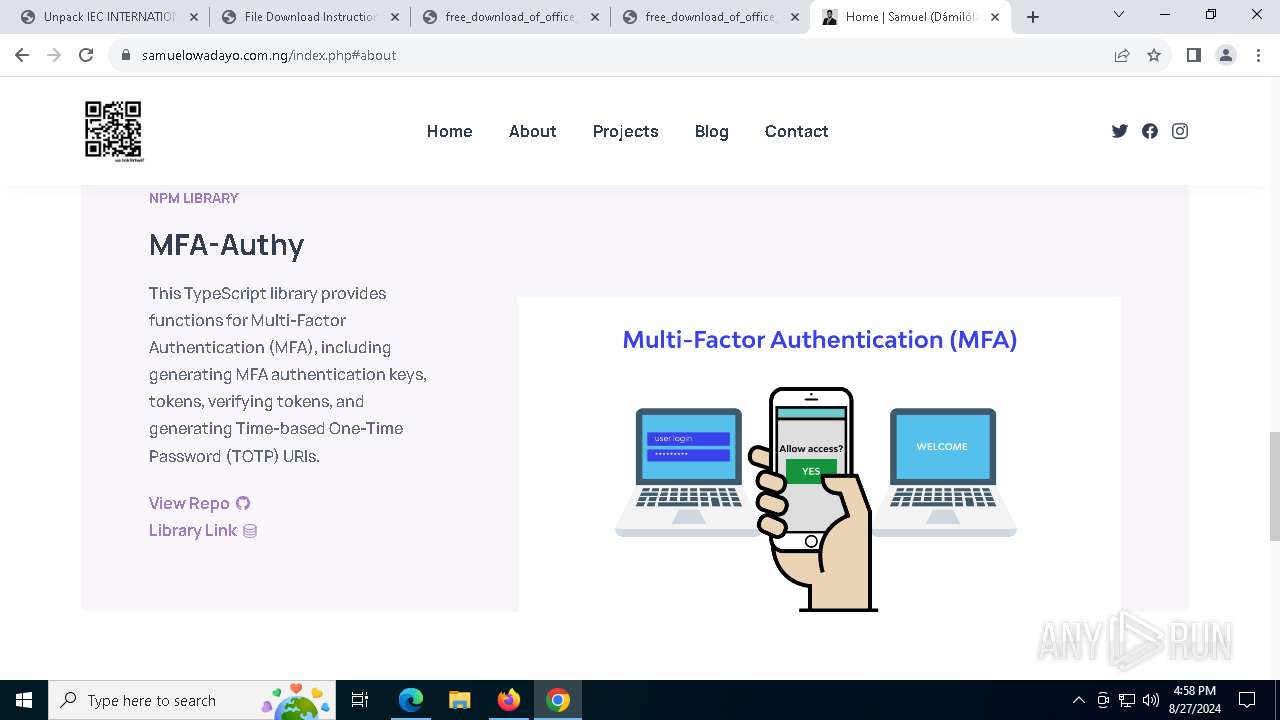Screen dimensions: 1280x720
Task: Navigate to About in the site menu
Action: [532, 131]
